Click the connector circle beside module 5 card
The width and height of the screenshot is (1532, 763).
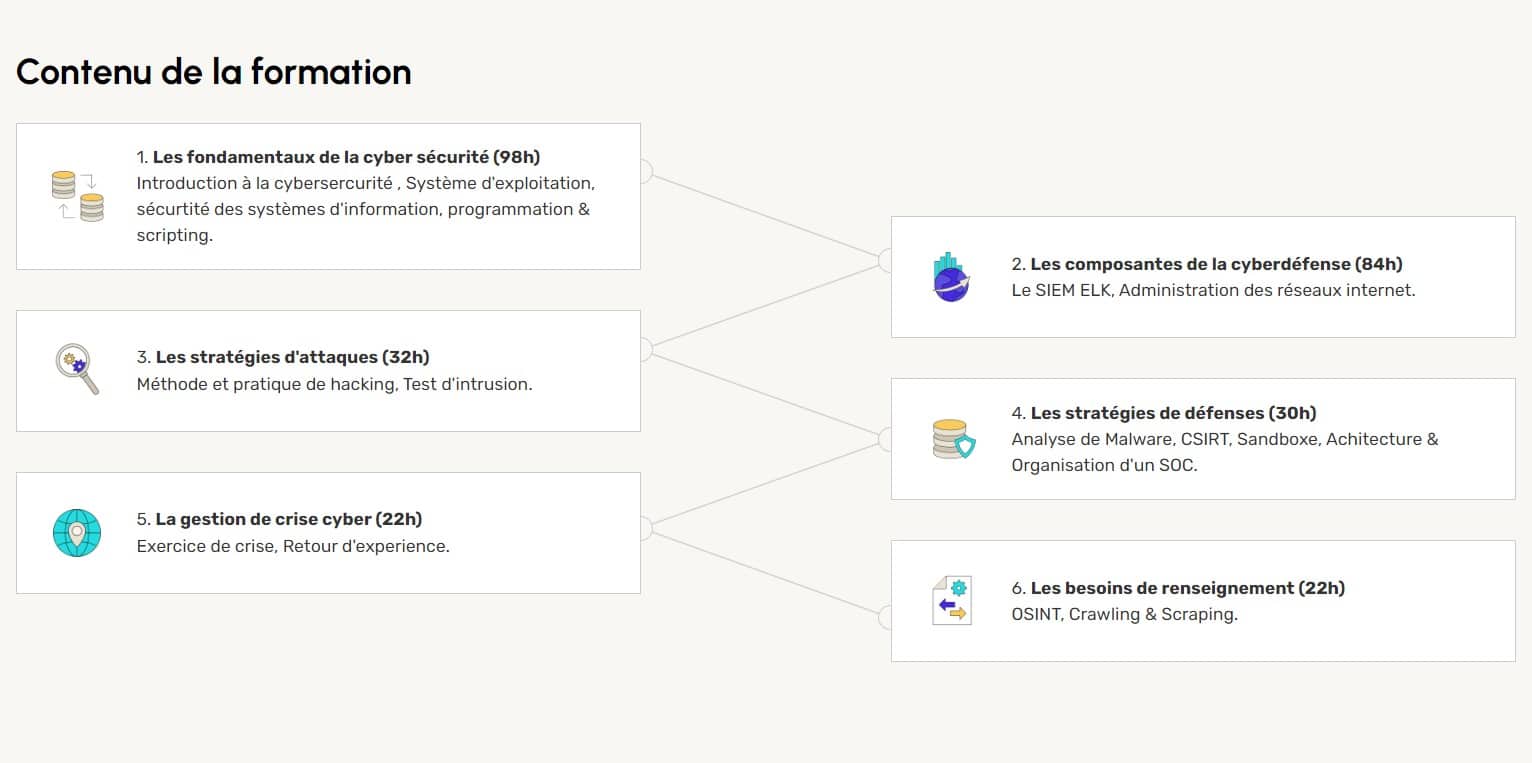(x=642, y=528)
